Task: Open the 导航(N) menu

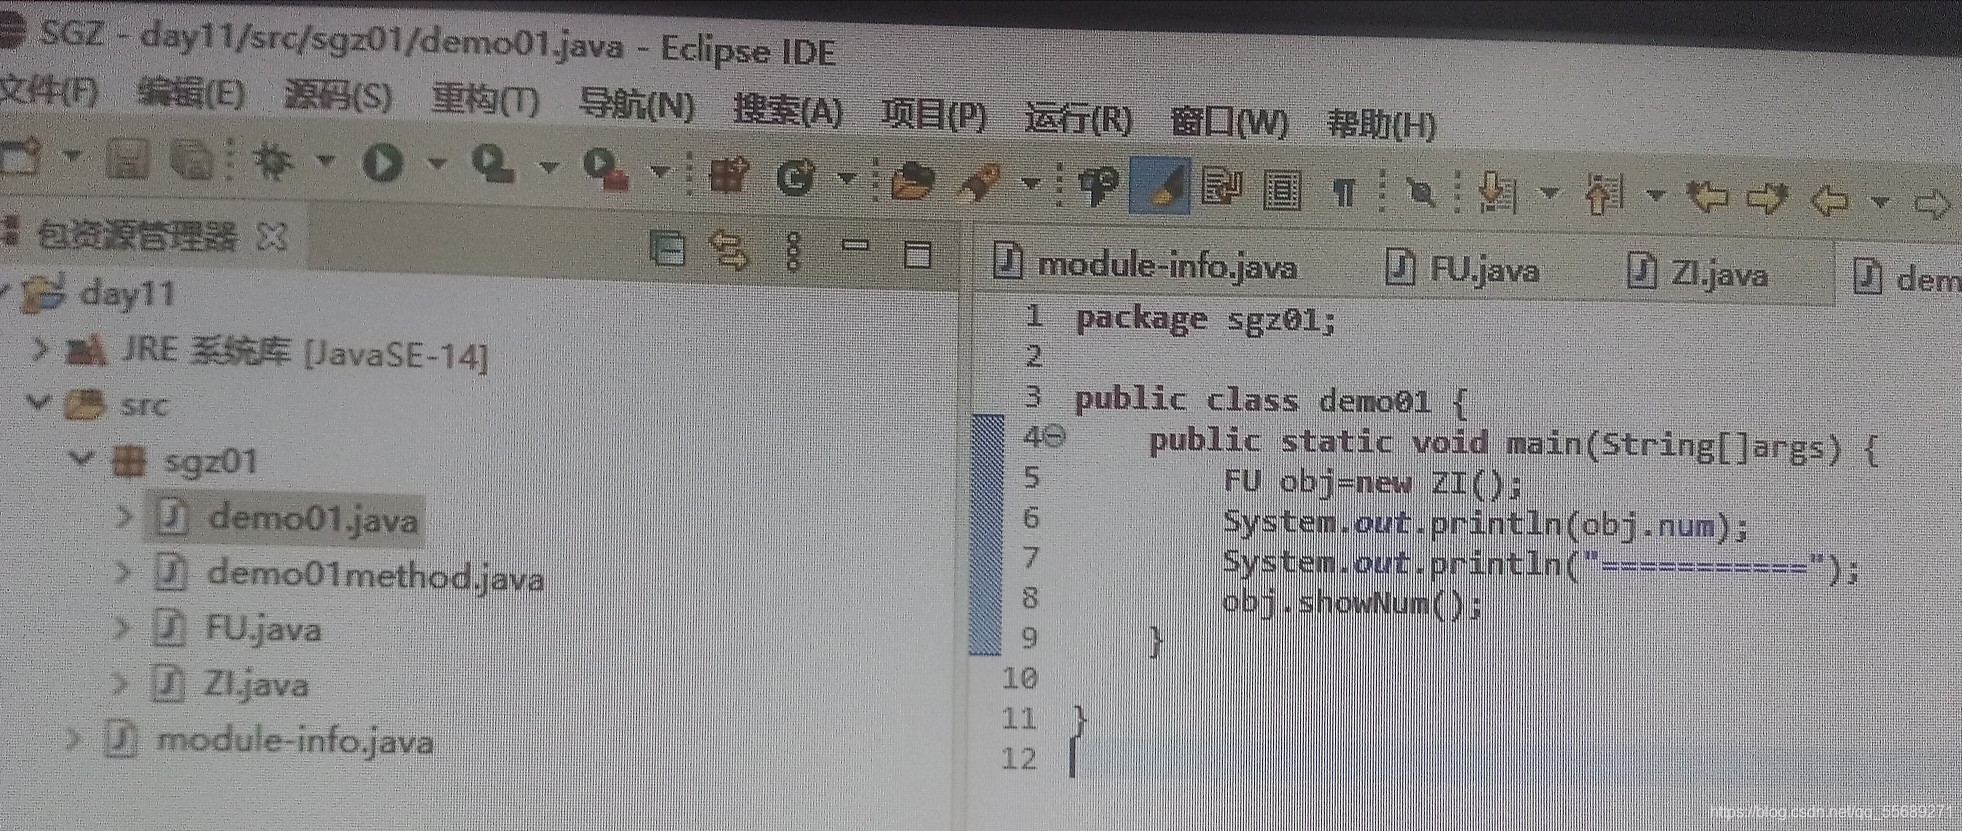Action: tap(637, 105)
